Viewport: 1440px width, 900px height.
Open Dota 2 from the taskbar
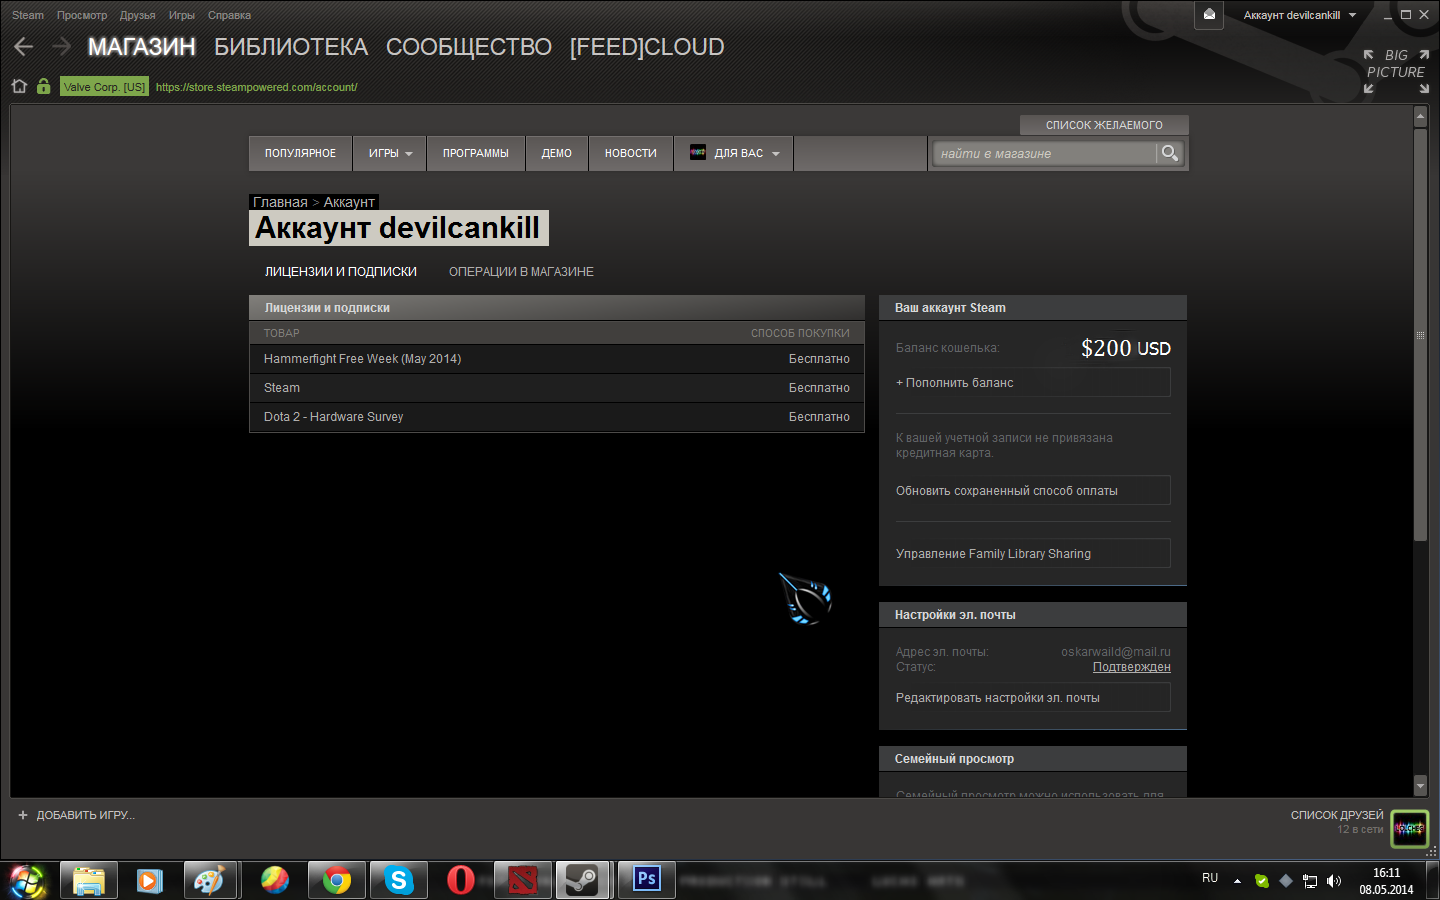click(x=523, y=880)
